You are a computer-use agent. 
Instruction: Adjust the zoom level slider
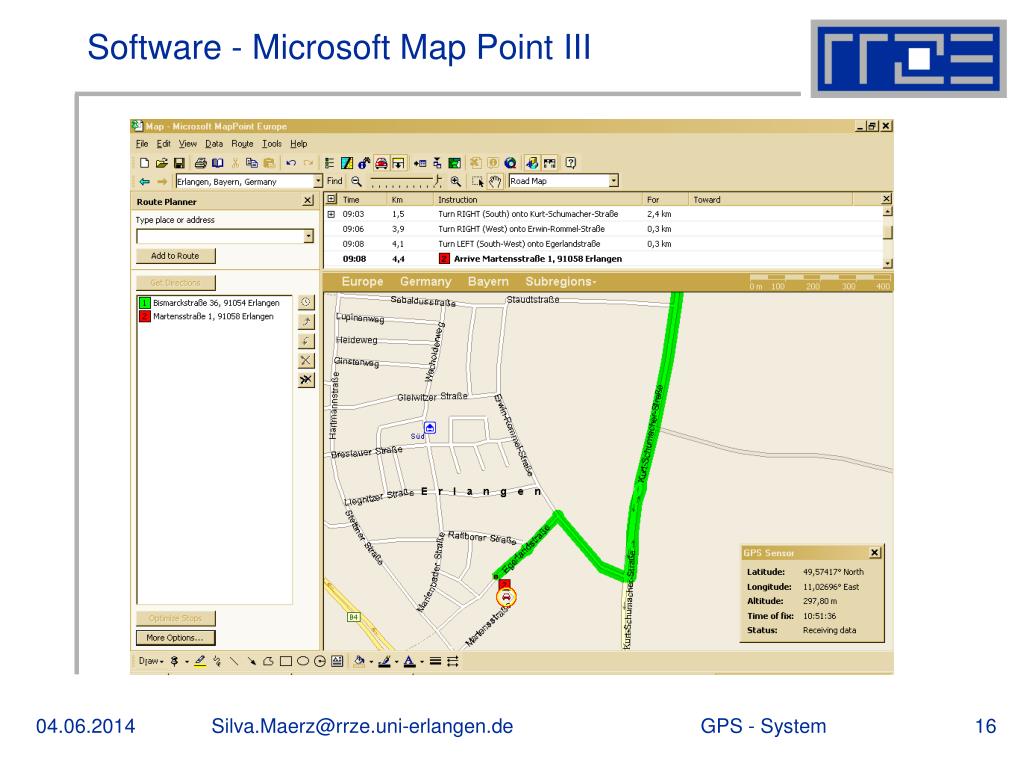pyautogui.click(x=405, y=182)
